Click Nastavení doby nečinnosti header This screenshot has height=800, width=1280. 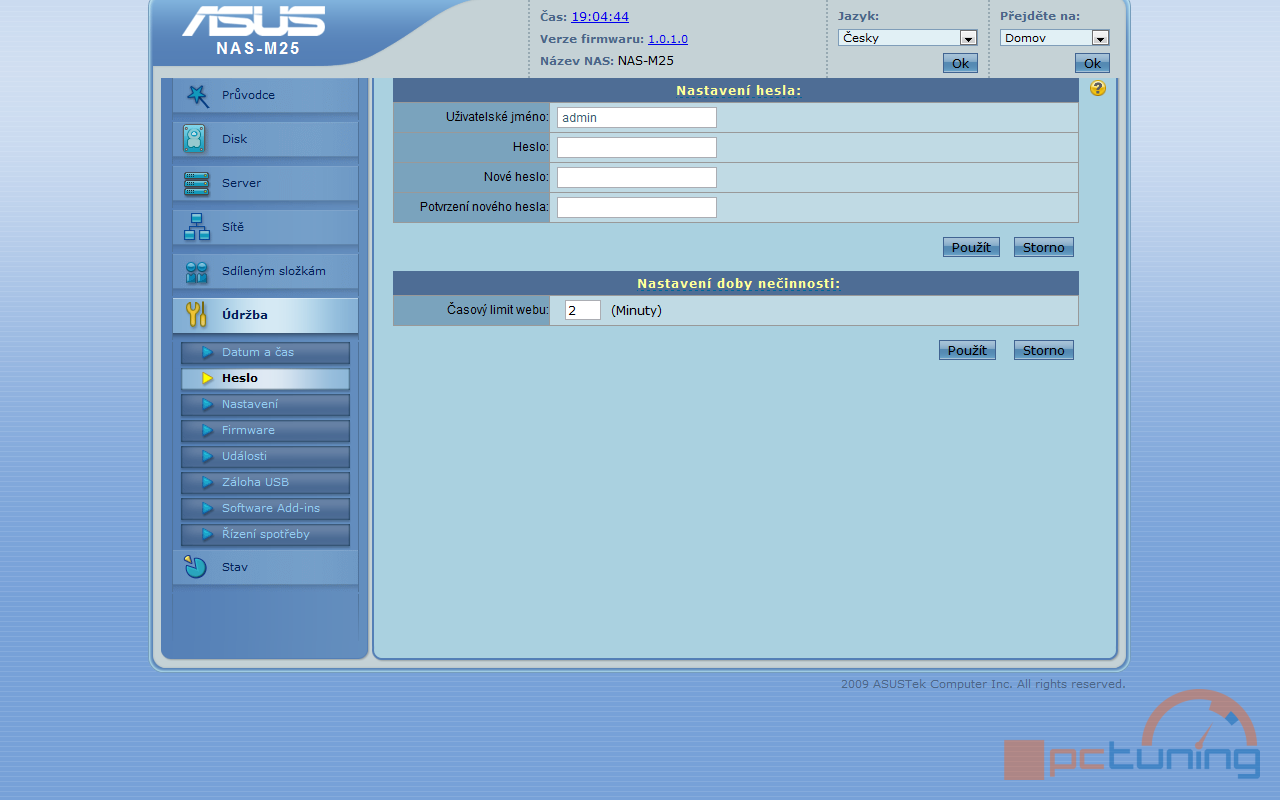[736, 283]
